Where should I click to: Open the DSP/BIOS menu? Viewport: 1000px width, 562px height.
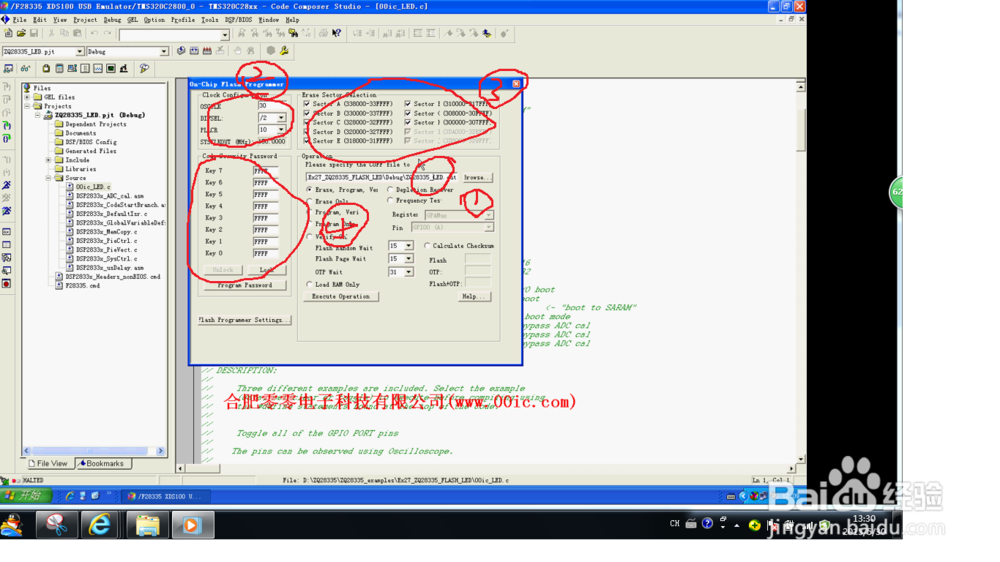(x=239, y=20)
